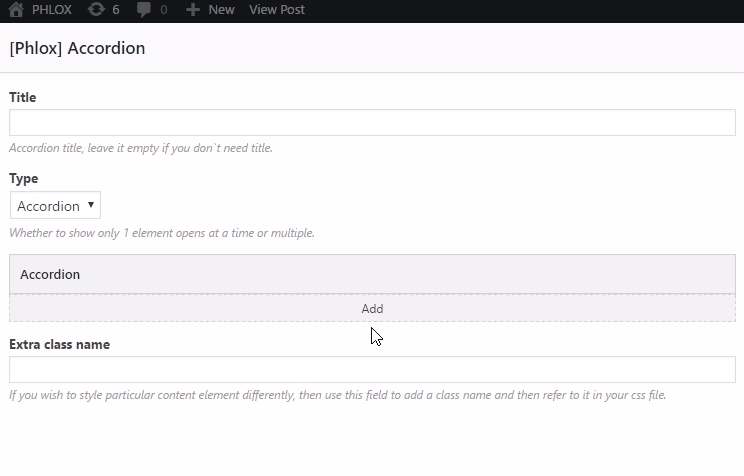Click the help text below the Type dropdown
744x476 pixels.
coord(162,233)
